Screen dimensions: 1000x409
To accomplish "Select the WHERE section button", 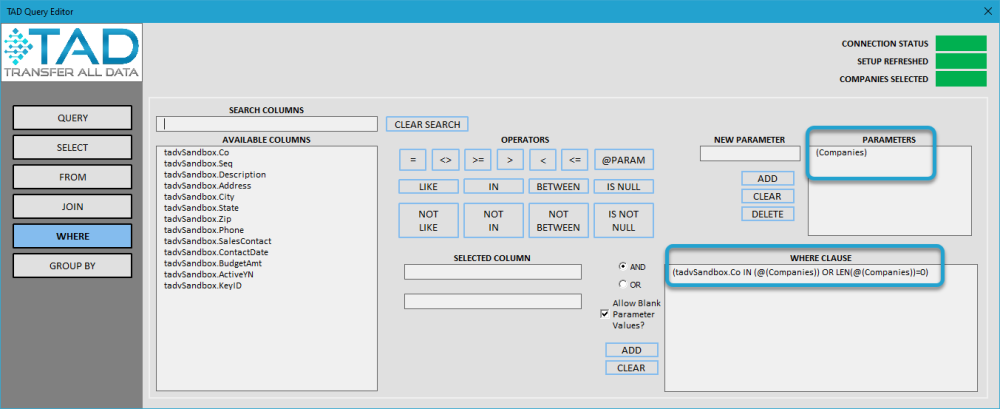I will click(73, 236).
